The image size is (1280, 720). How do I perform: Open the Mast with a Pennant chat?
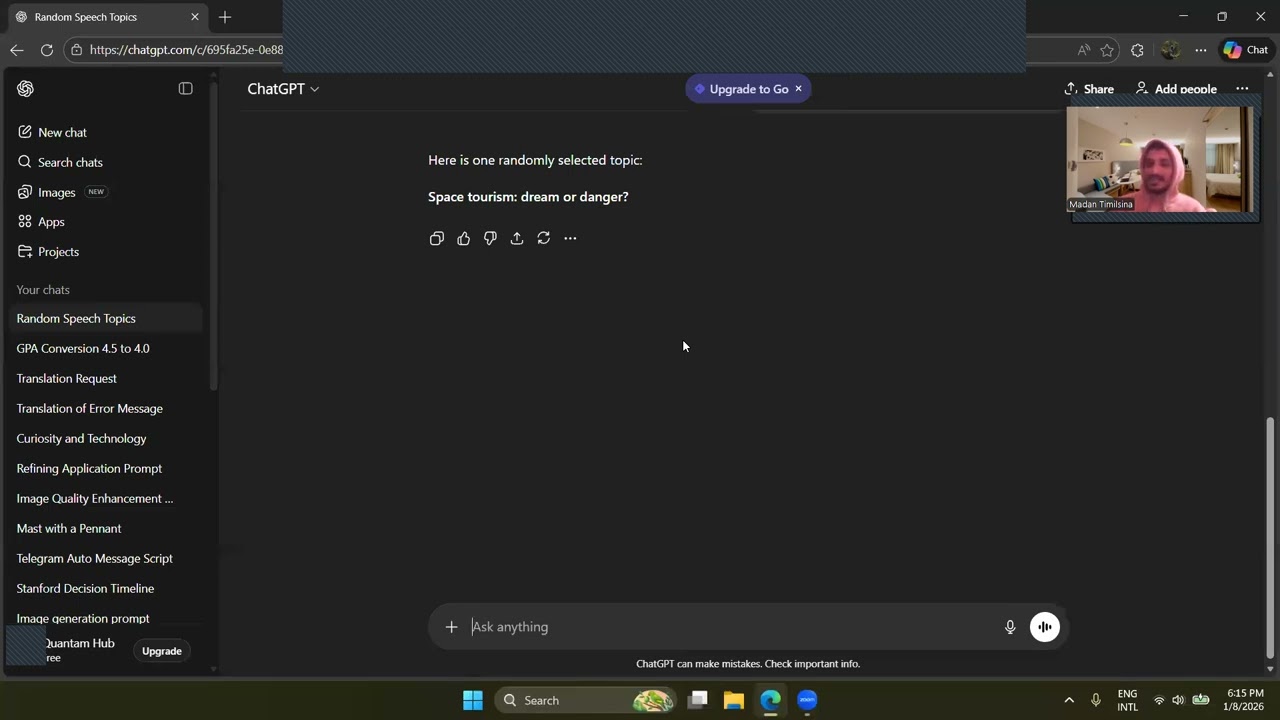coord(69,528)
